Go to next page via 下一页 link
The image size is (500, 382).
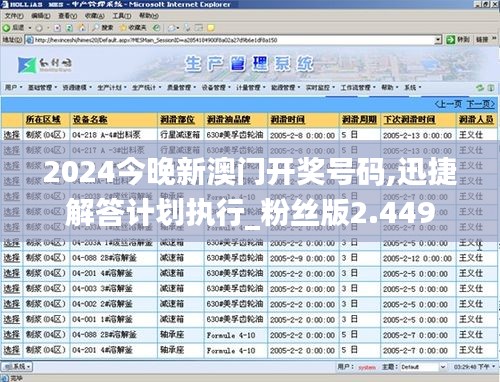(480, 104)
